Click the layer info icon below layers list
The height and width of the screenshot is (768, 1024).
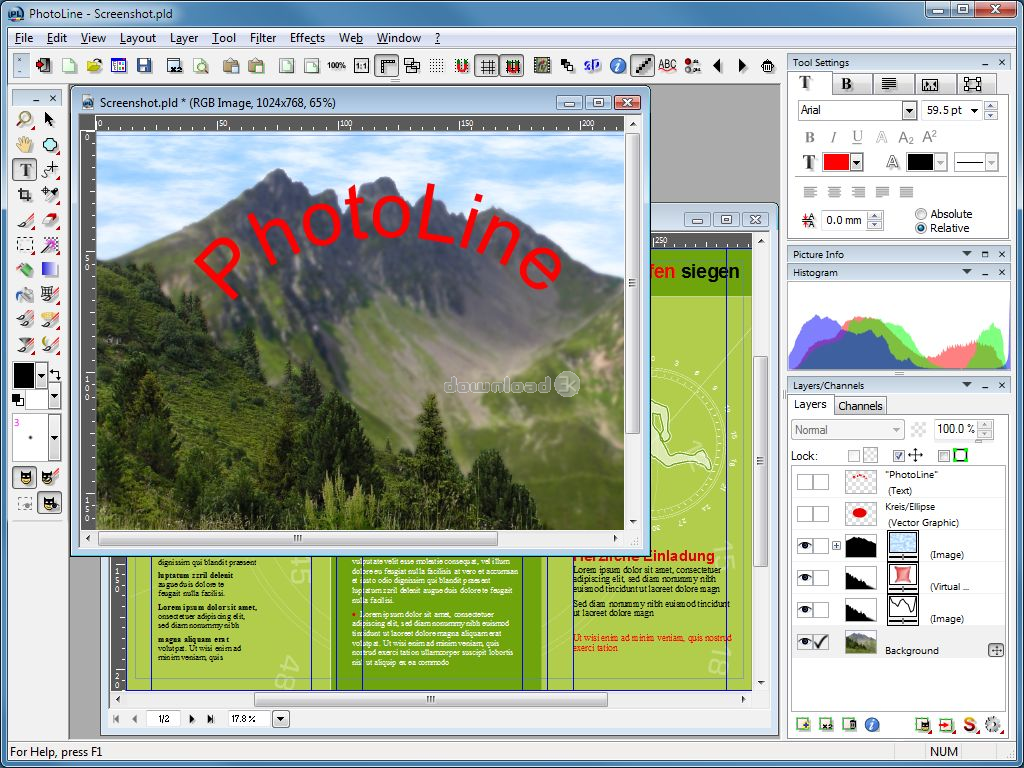tap(872, 724)
